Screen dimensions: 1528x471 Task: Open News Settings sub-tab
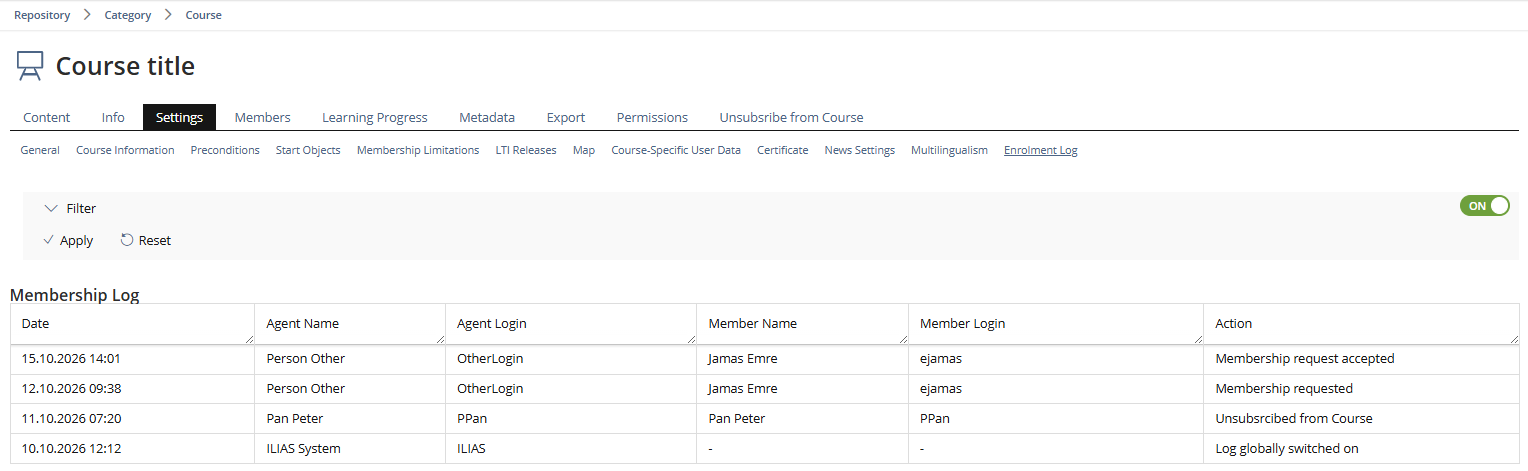coord(860,150)
